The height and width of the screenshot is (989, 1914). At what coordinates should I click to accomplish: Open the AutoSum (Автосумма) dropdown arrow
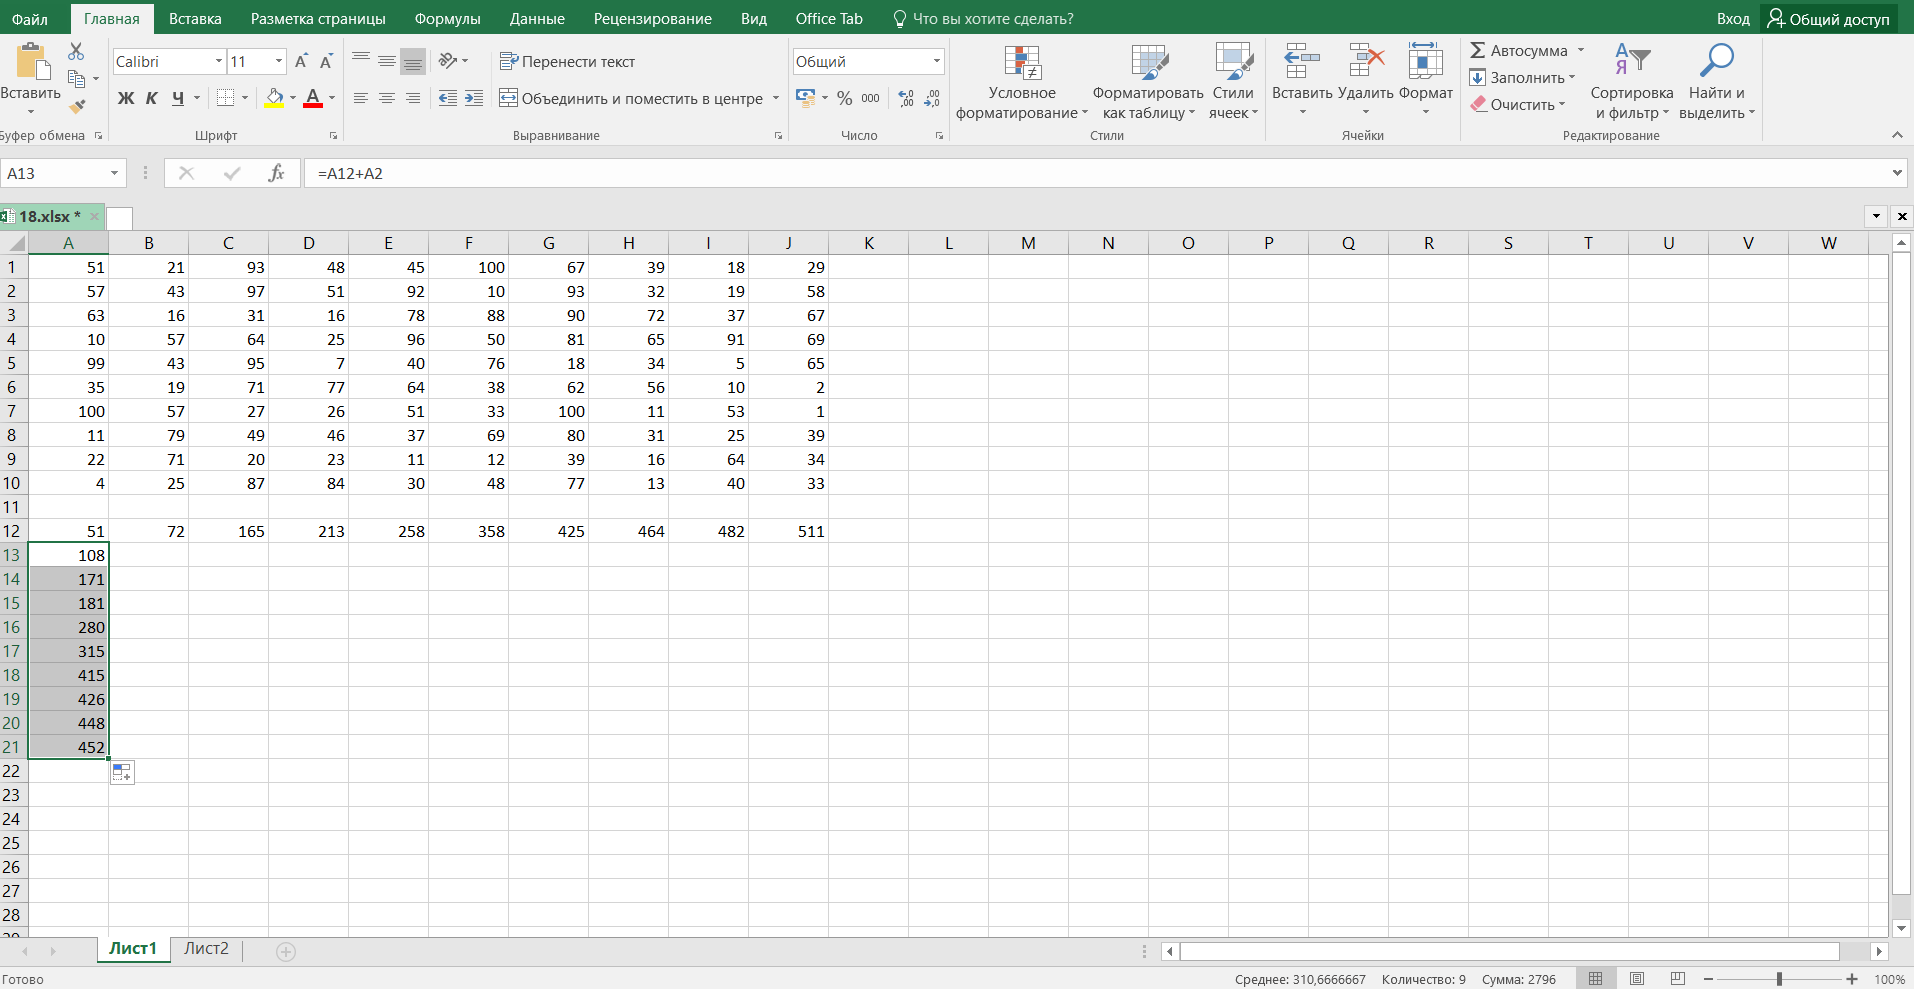[1581, 50]
